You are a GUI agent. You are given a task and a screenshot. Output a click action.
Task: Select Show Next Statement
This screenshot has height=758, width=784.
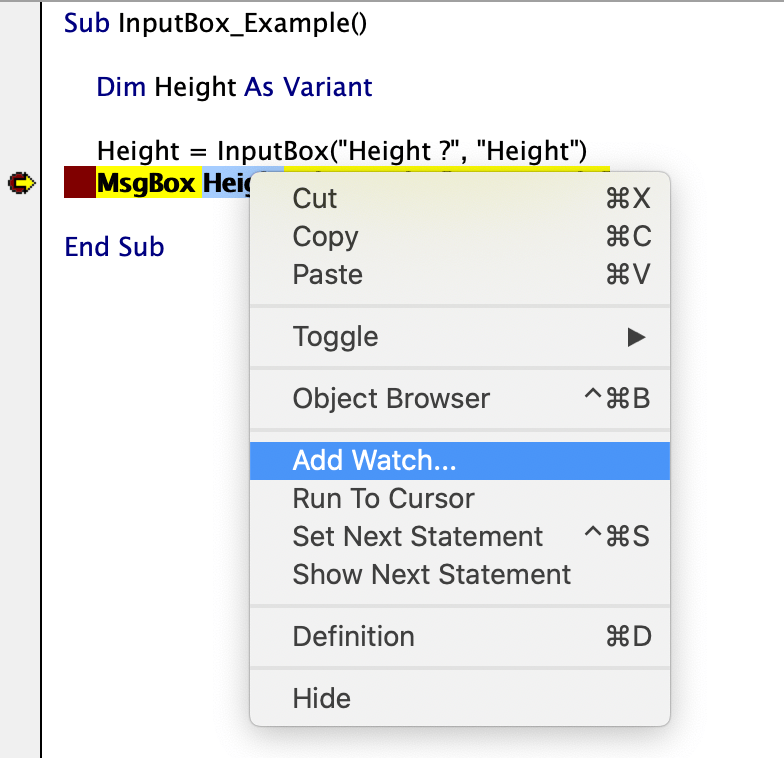tap(431, 575)
